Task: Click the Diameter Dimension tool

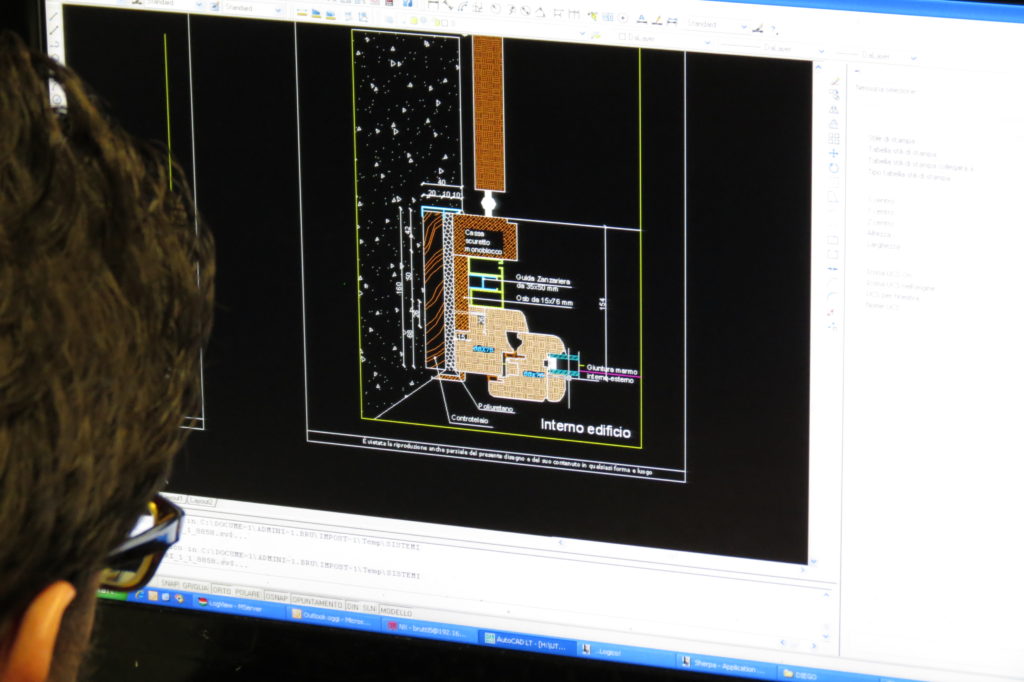Action: tap(526, 10)
